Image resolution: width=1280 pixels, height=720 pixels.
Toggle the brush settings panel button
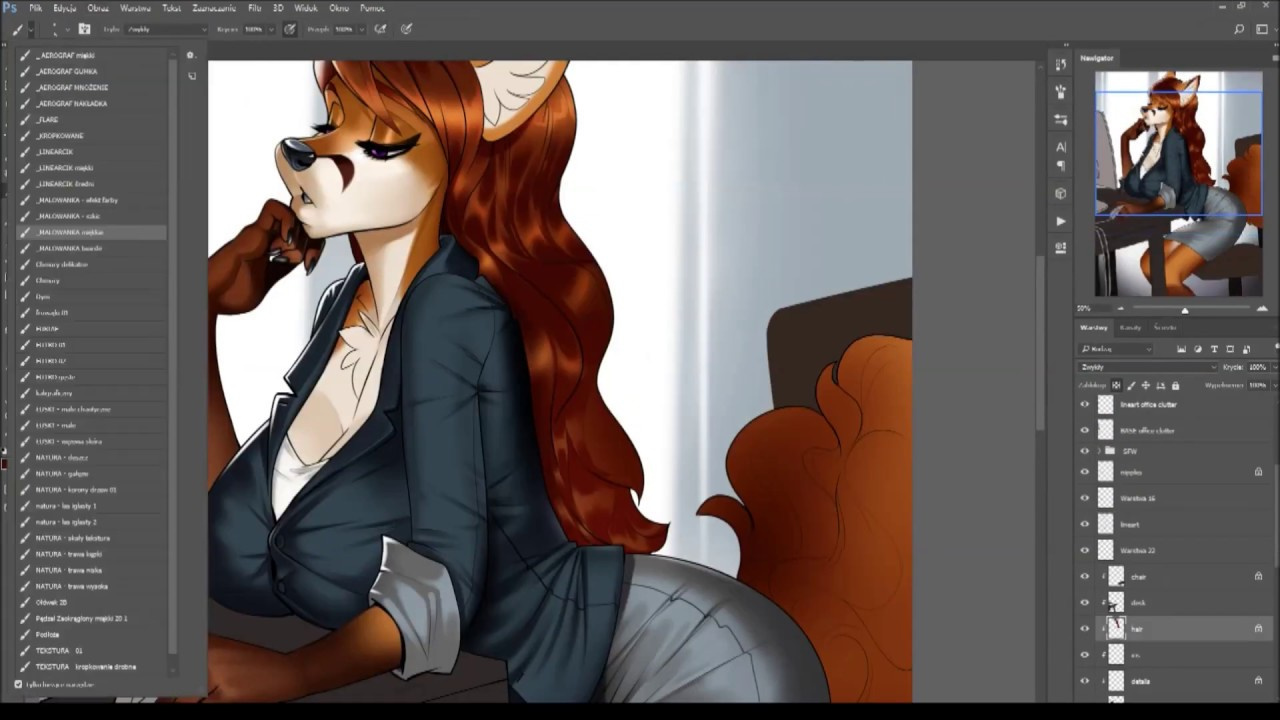point(84,29)
